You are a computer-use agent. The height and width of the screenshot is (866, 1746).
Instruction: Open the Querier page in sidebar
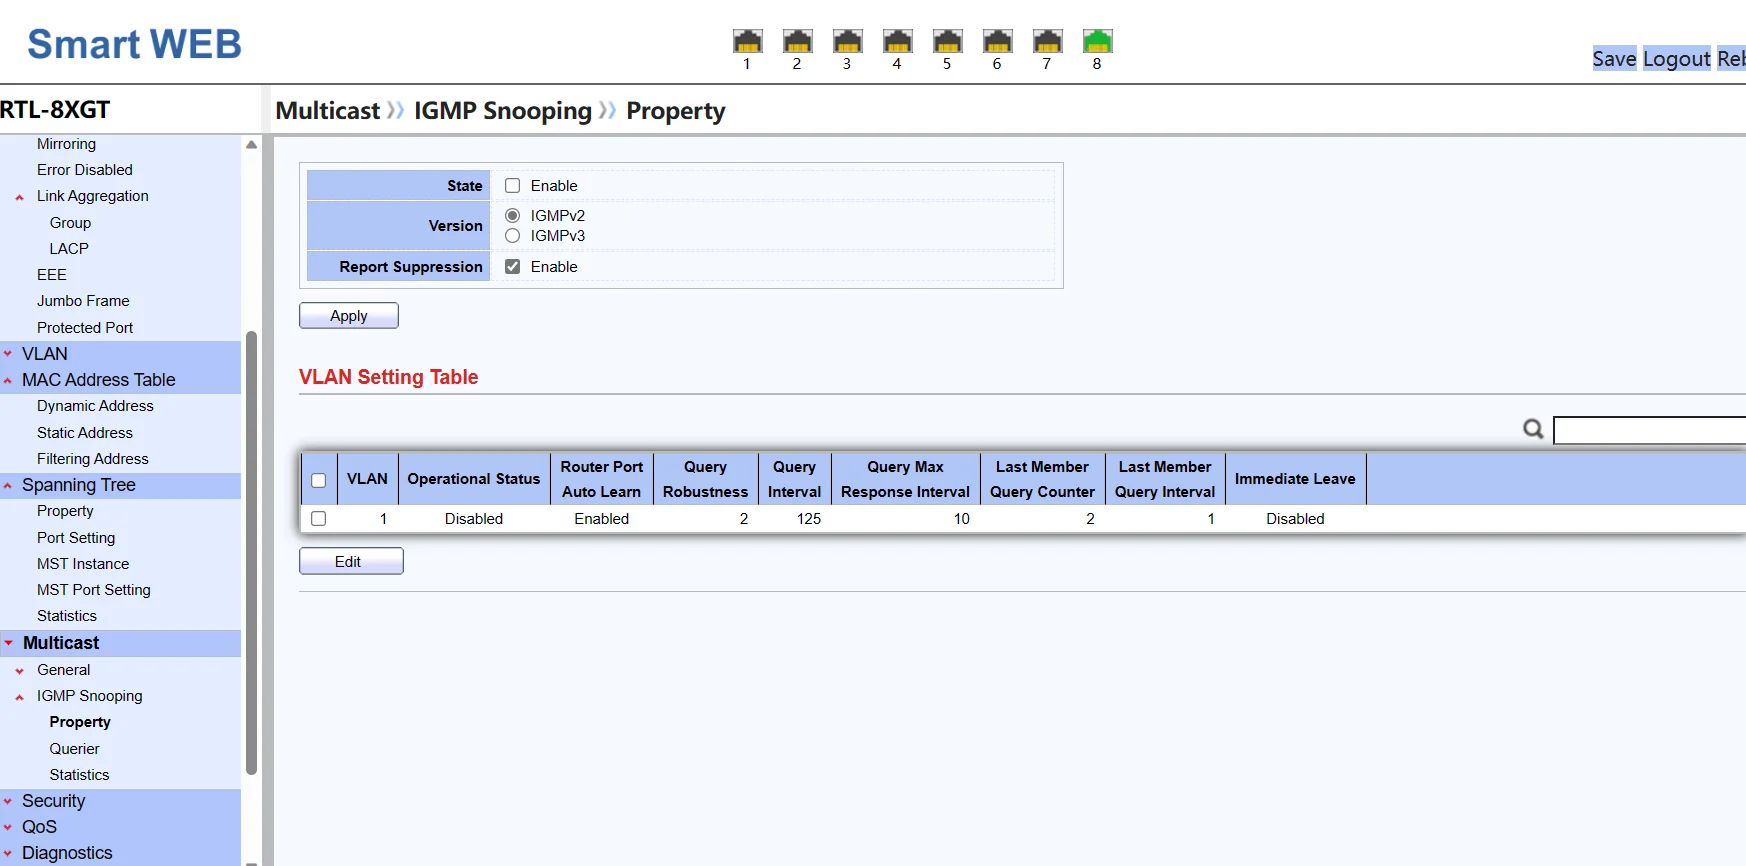pyautogui.click(x=74, y=749)
